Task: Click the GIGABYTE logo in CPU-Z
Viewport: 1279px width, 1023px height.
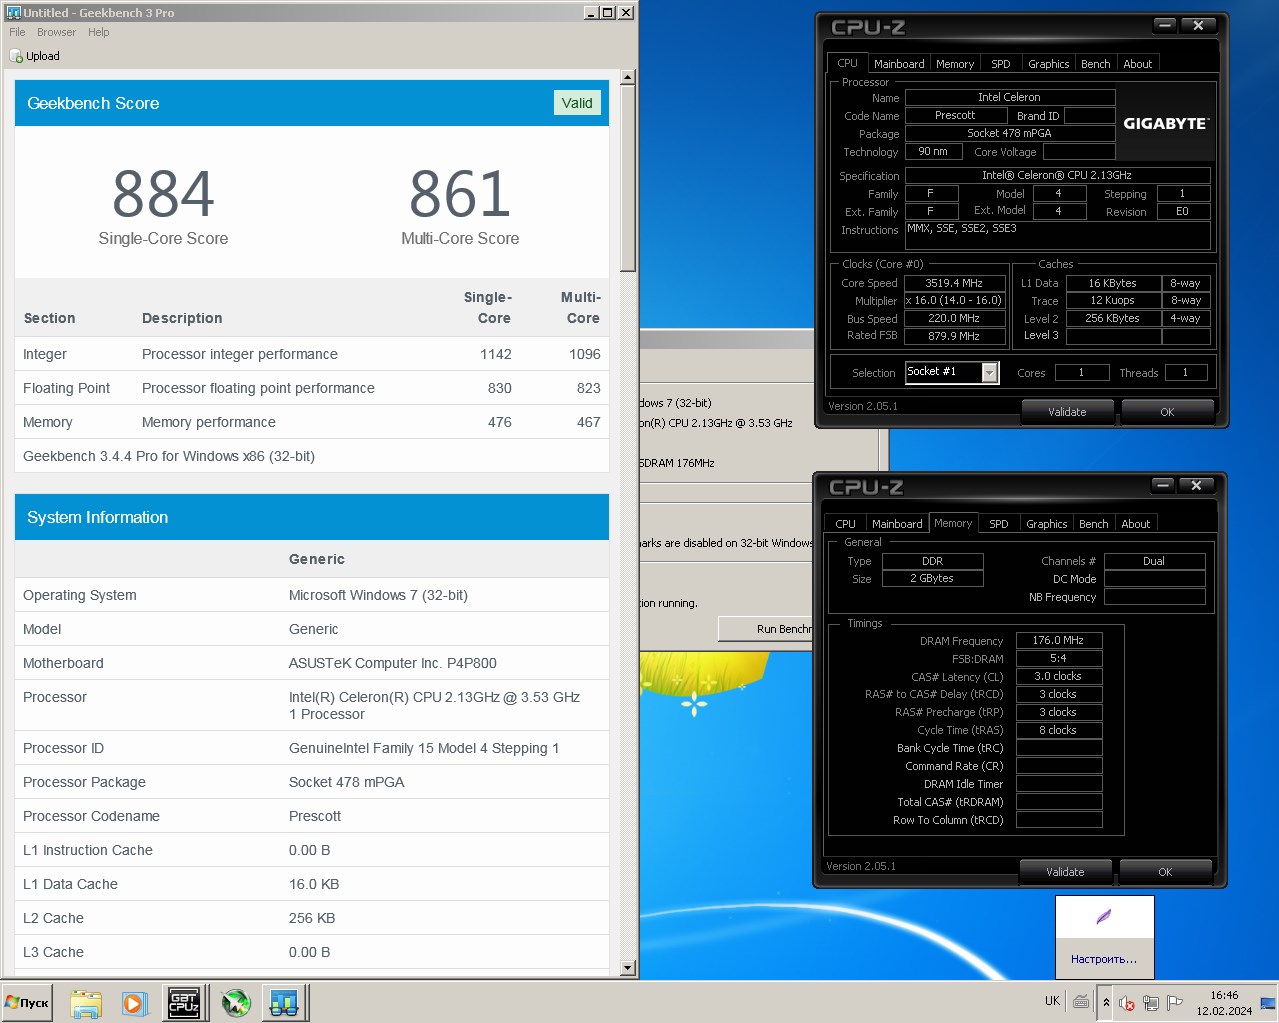Action: 1166,124
